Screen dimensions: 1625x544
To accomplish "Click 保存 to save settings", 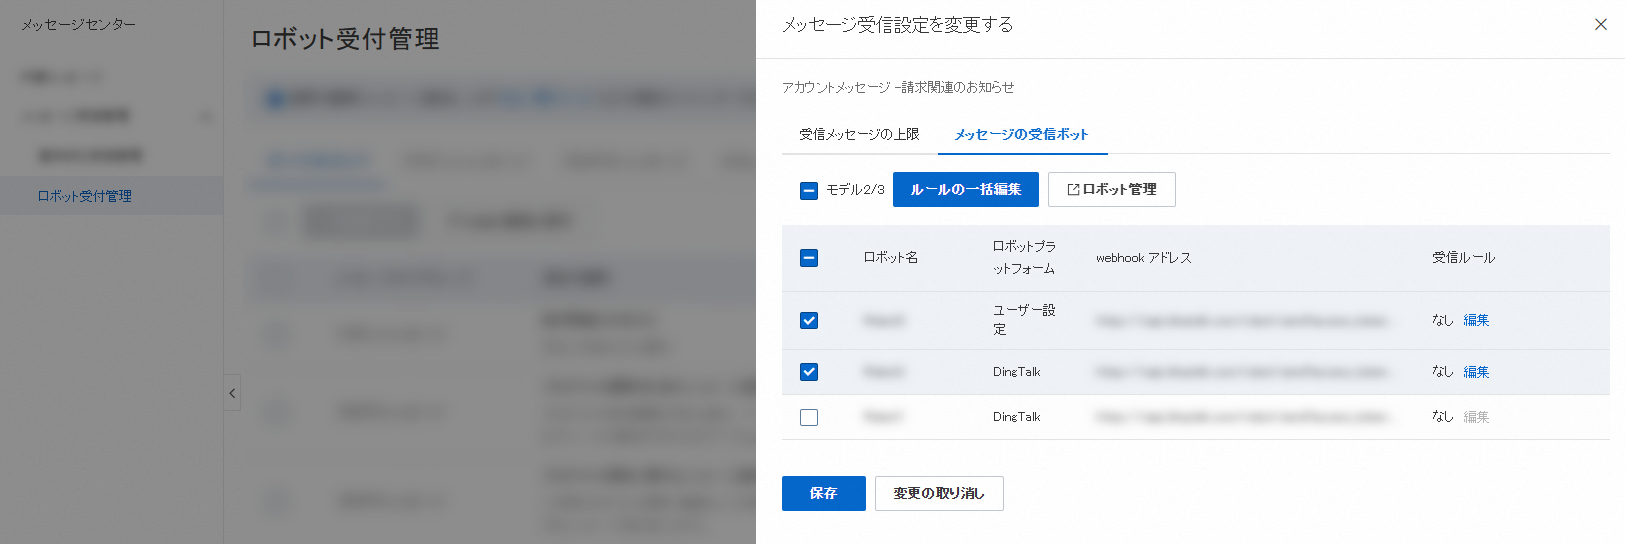I will pos(824,493).
